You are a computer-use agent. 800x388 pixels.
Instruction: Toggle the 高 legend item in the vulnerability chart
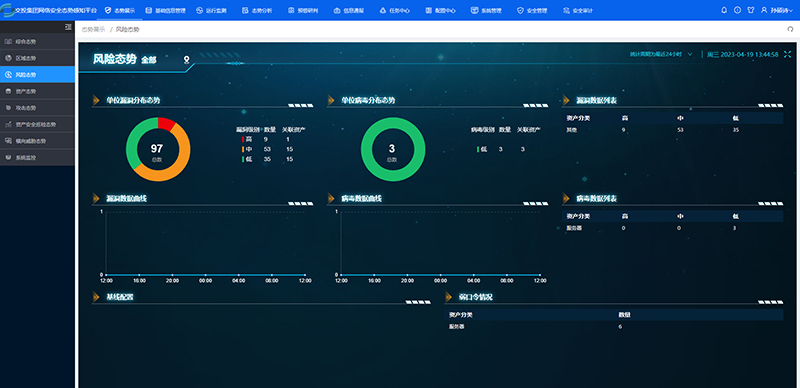[x=247, y=139]
